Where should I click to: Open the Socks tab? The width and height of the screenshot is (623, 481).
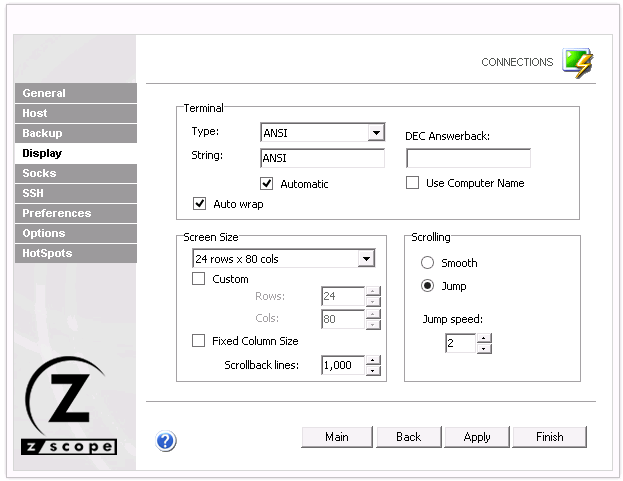[x=76, y=173]
